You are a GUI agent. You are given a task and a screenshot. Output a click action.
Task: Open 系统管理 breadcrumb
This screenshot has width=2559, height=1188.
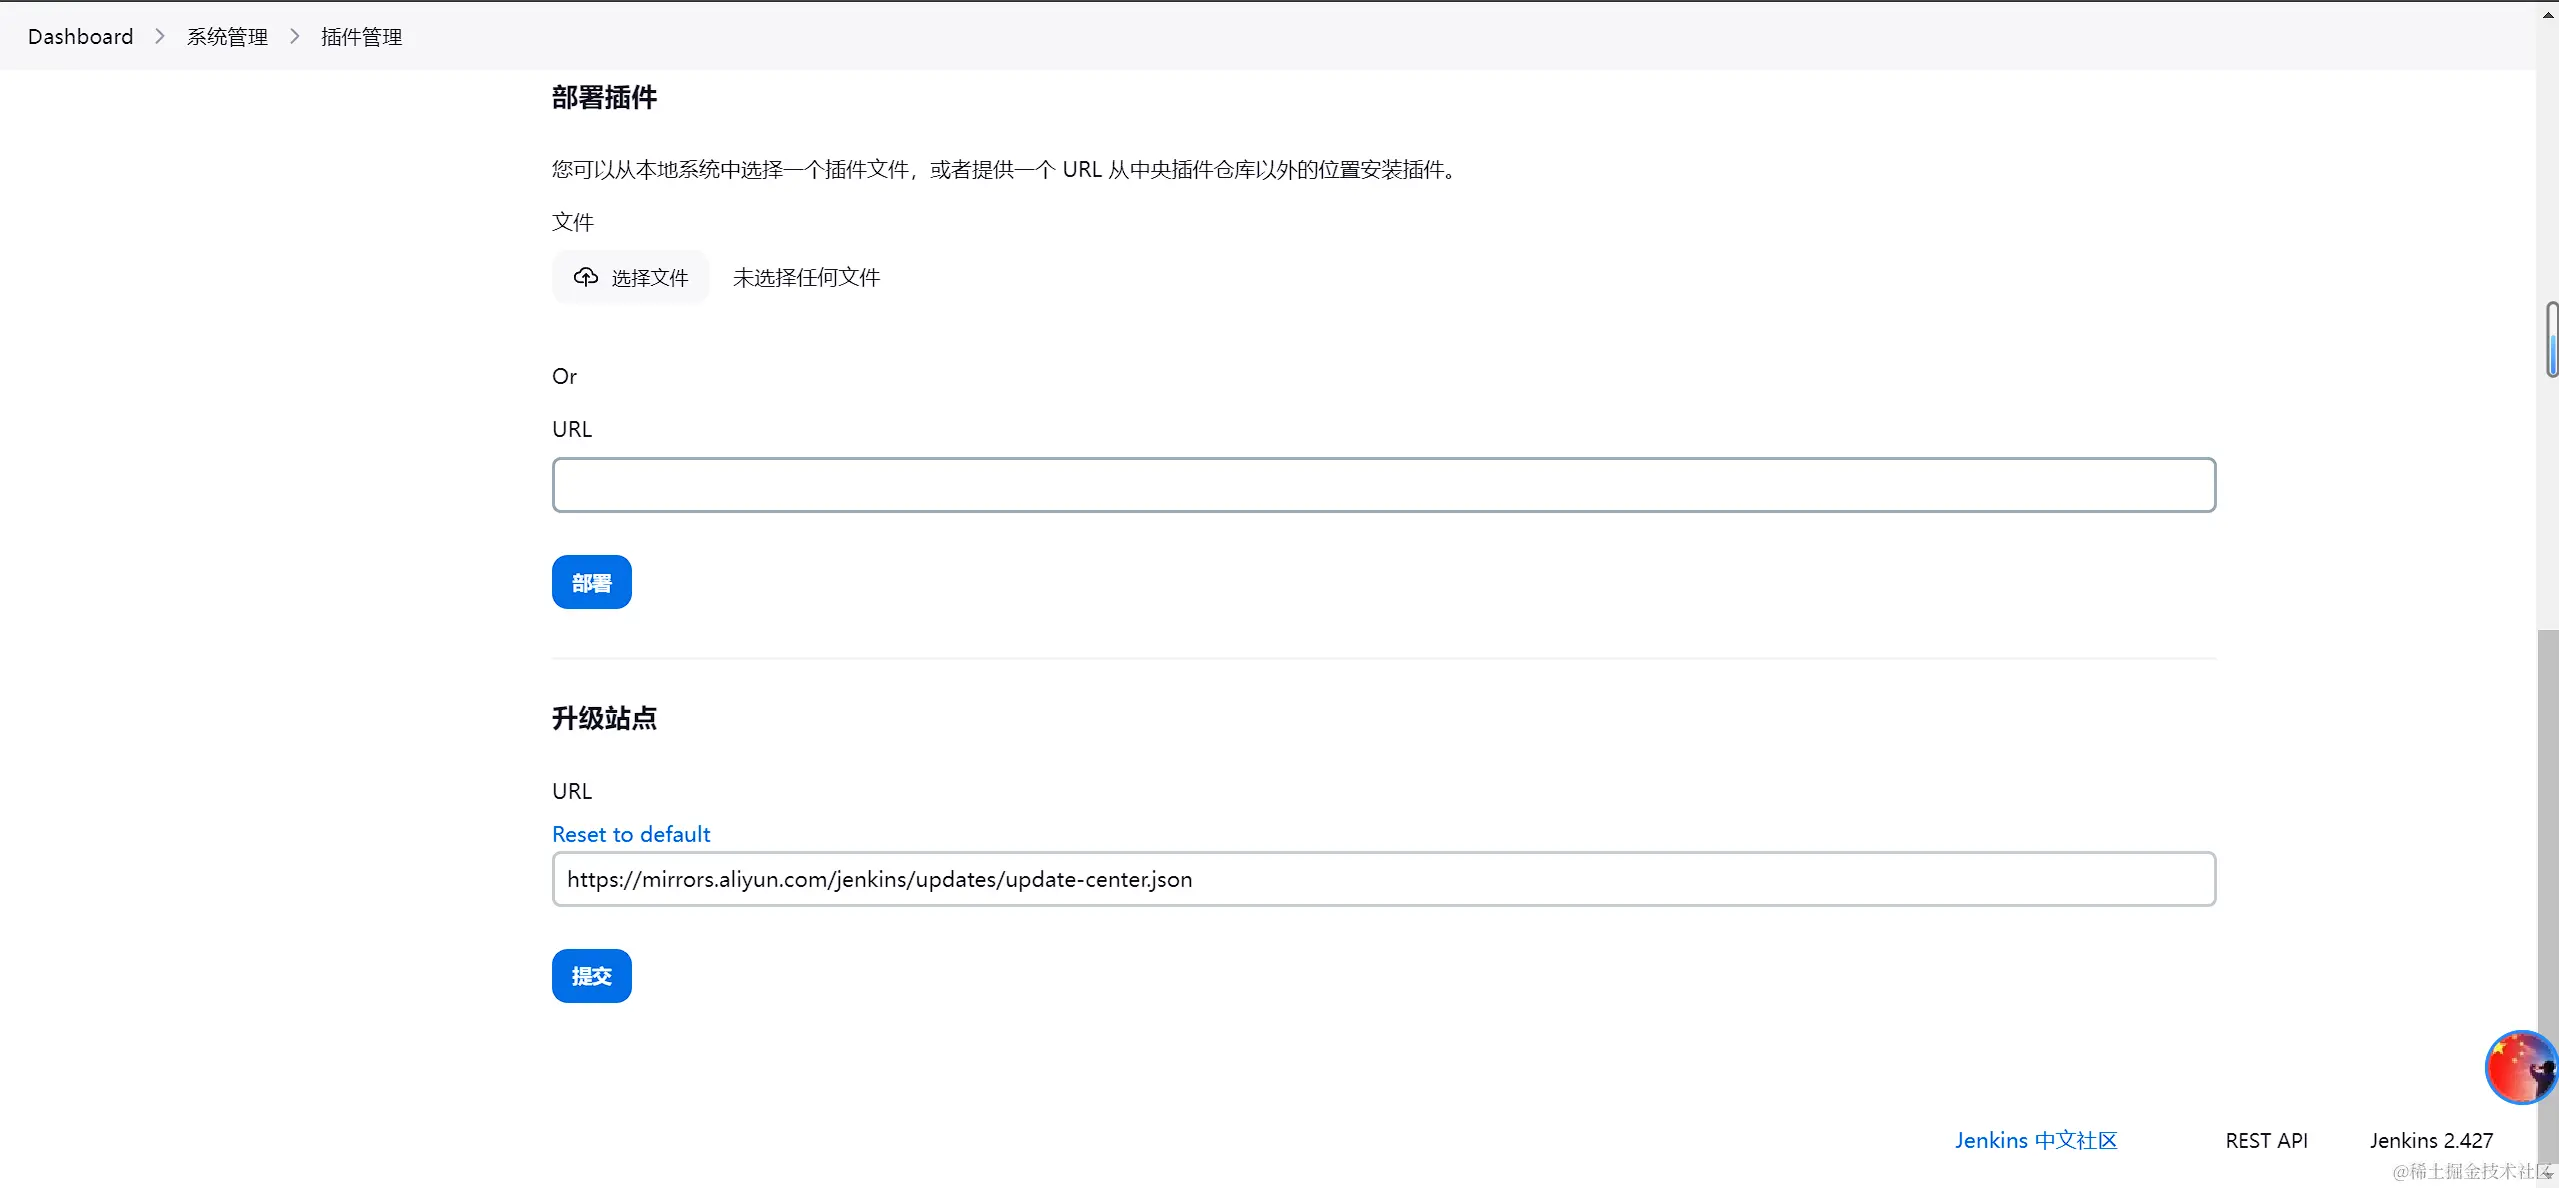point(227,37)
